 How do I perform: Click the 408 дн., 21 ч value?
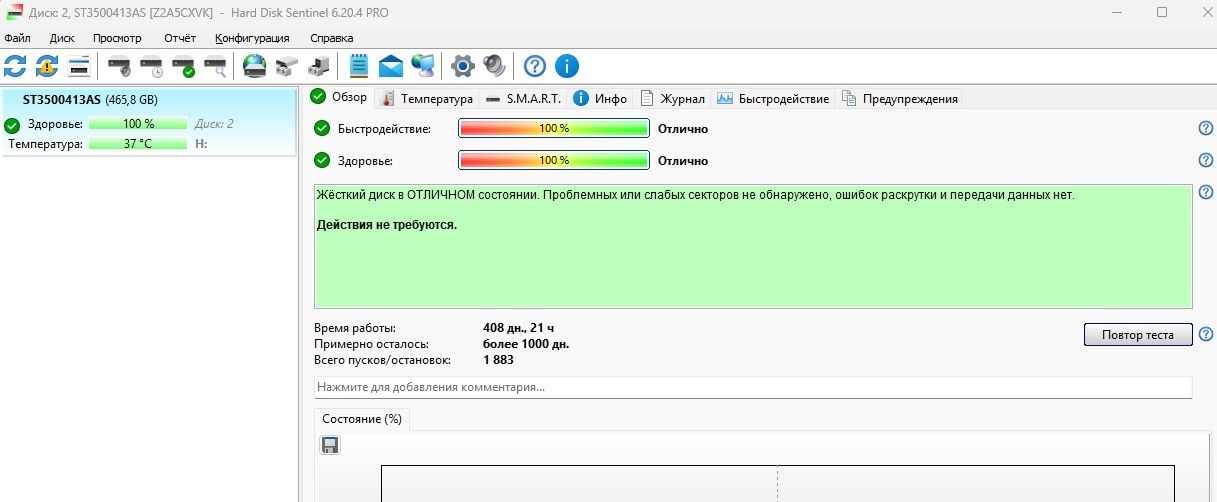[518, 328]
